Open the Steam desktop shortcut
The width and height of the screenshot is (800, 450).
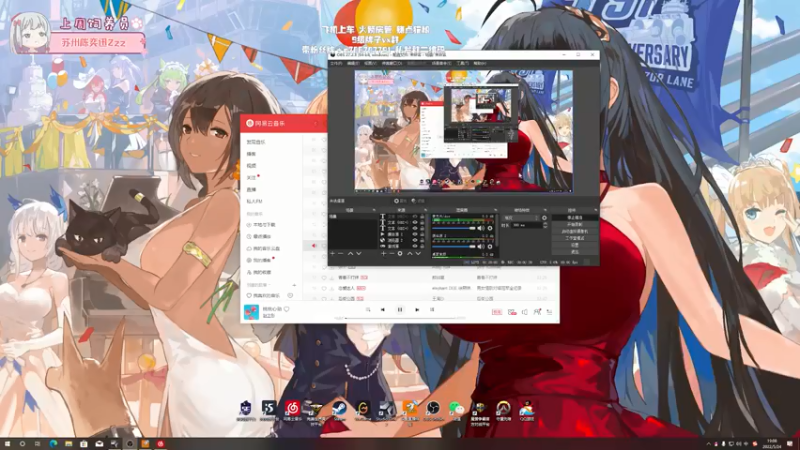[x=339, y=410]
